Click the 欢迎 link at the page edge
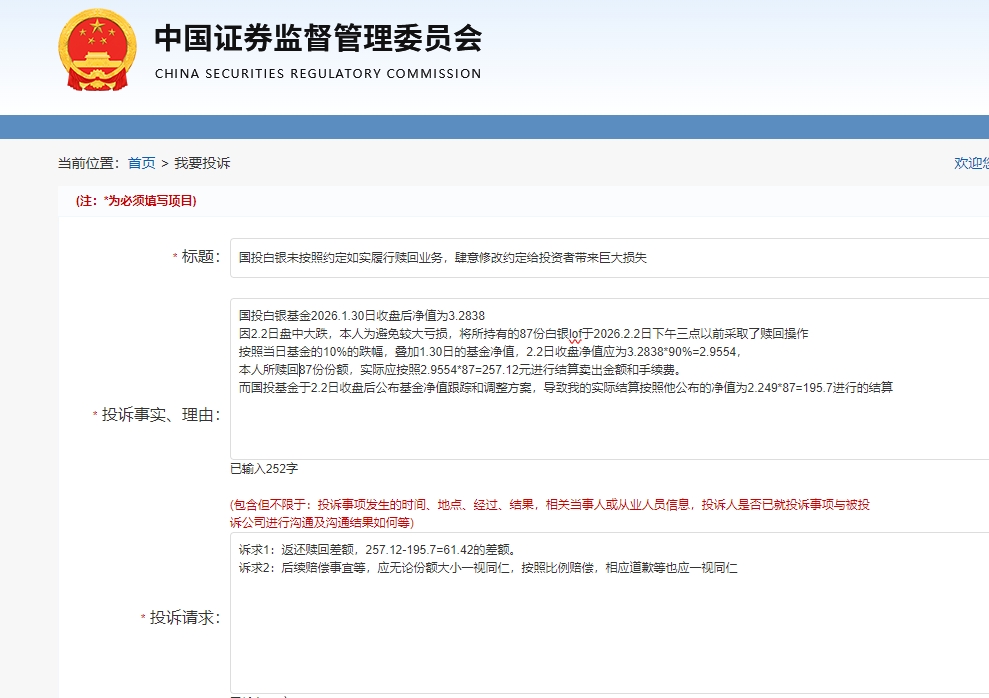Screen dimensions: 989x698 pyautogui.click(x=971, y=163)
